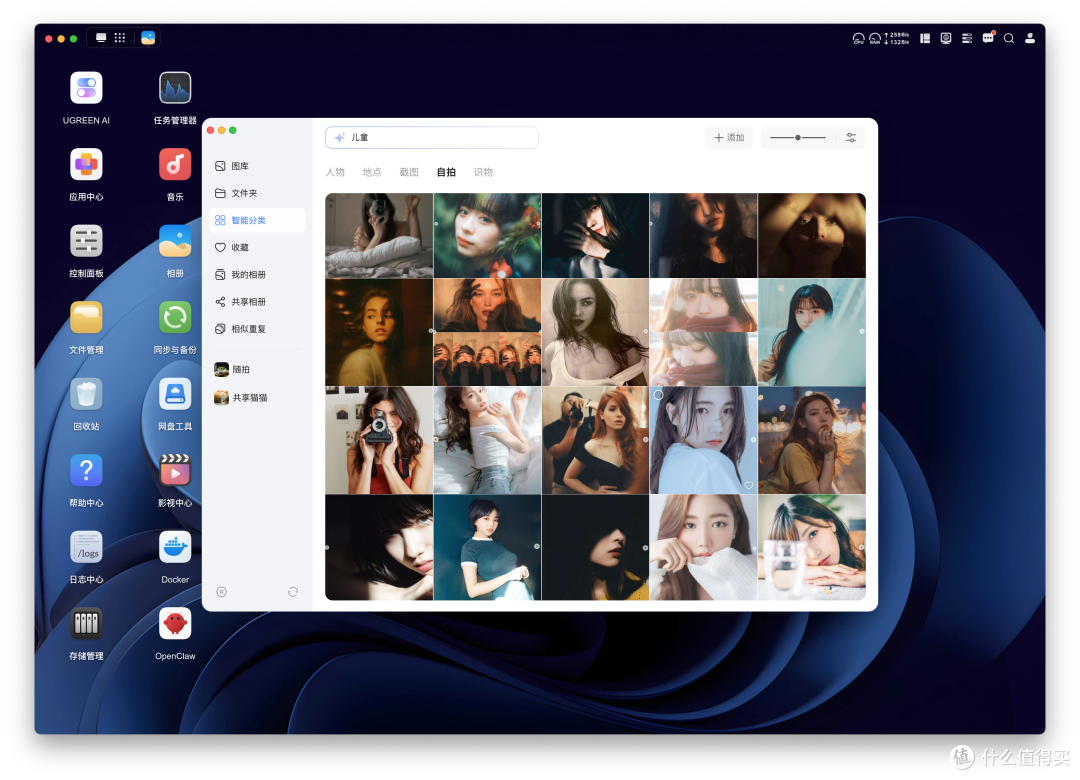Open the 日志中心 desktop icon
This screenshot has height=780, width=1080.
[x=86, y=547]
